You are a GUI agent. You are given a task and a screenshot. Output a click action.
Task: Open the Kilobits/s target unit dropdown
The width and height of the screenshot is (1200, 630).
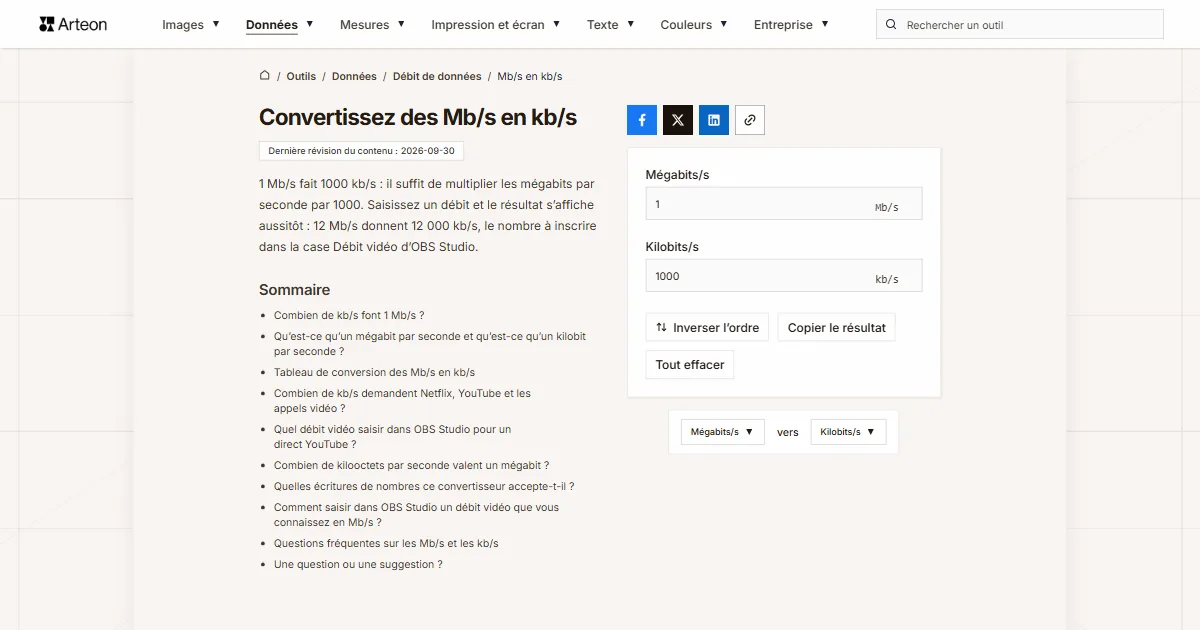(x=848, y=432)
